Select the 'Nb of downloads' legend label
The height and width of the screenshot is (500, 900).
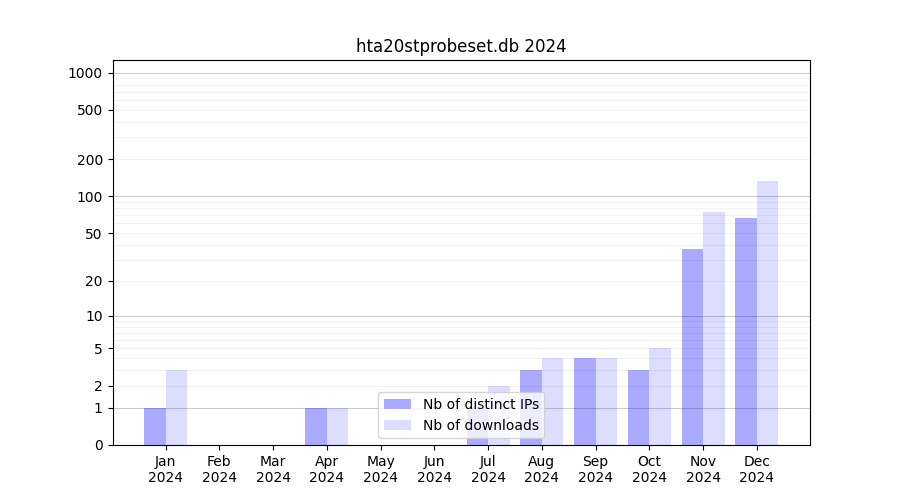click(x=480, y=425)
